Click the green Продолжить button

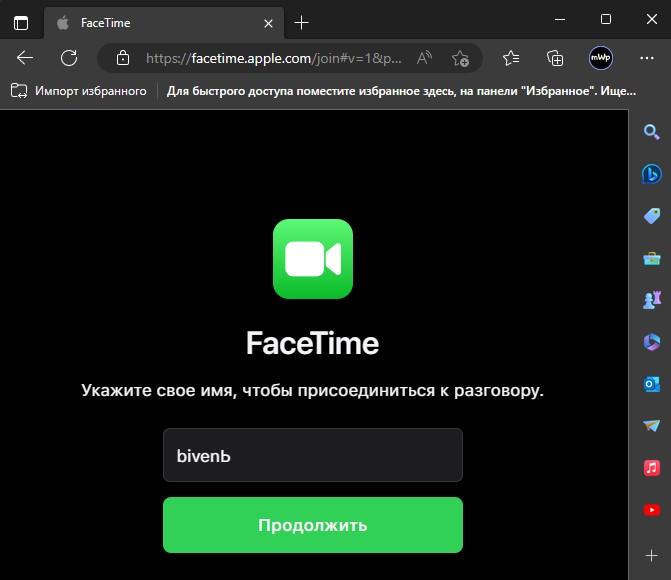[312, 525]
